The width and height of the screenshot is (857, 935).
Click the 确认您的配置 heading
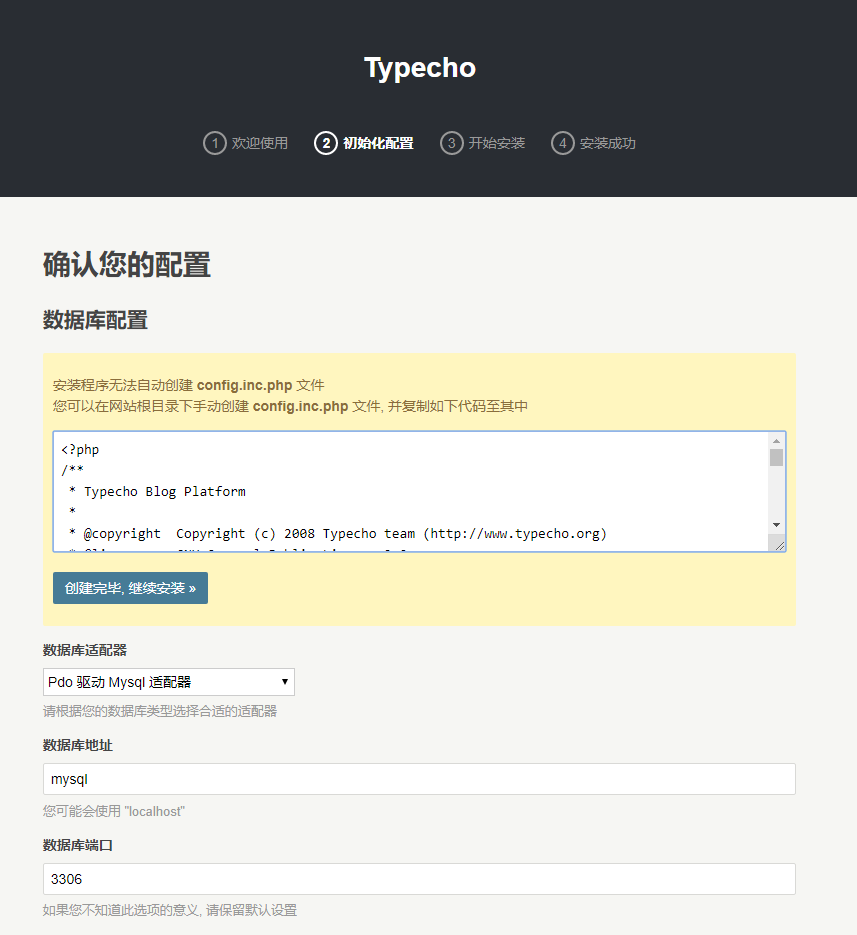coord(126,265)
